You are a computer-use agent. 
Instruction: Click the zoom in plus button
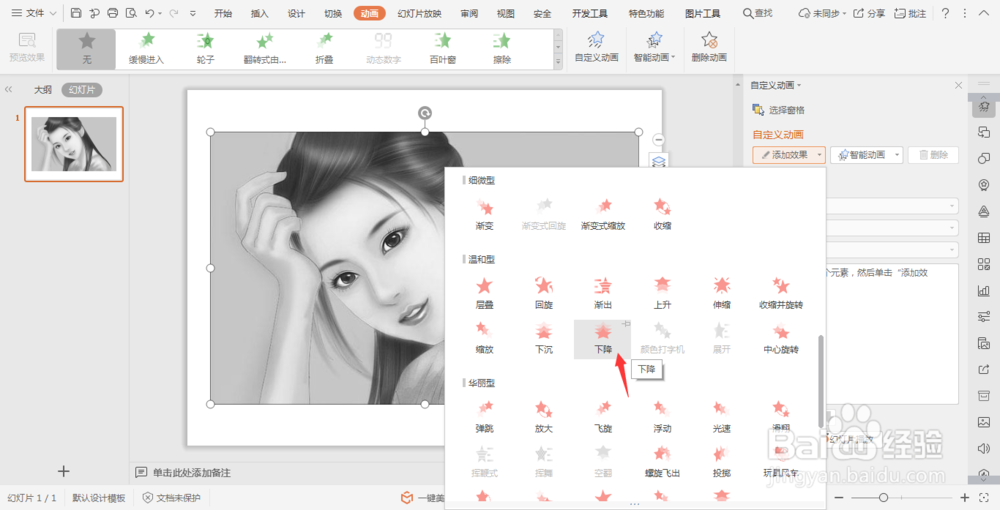coord(965,497)
